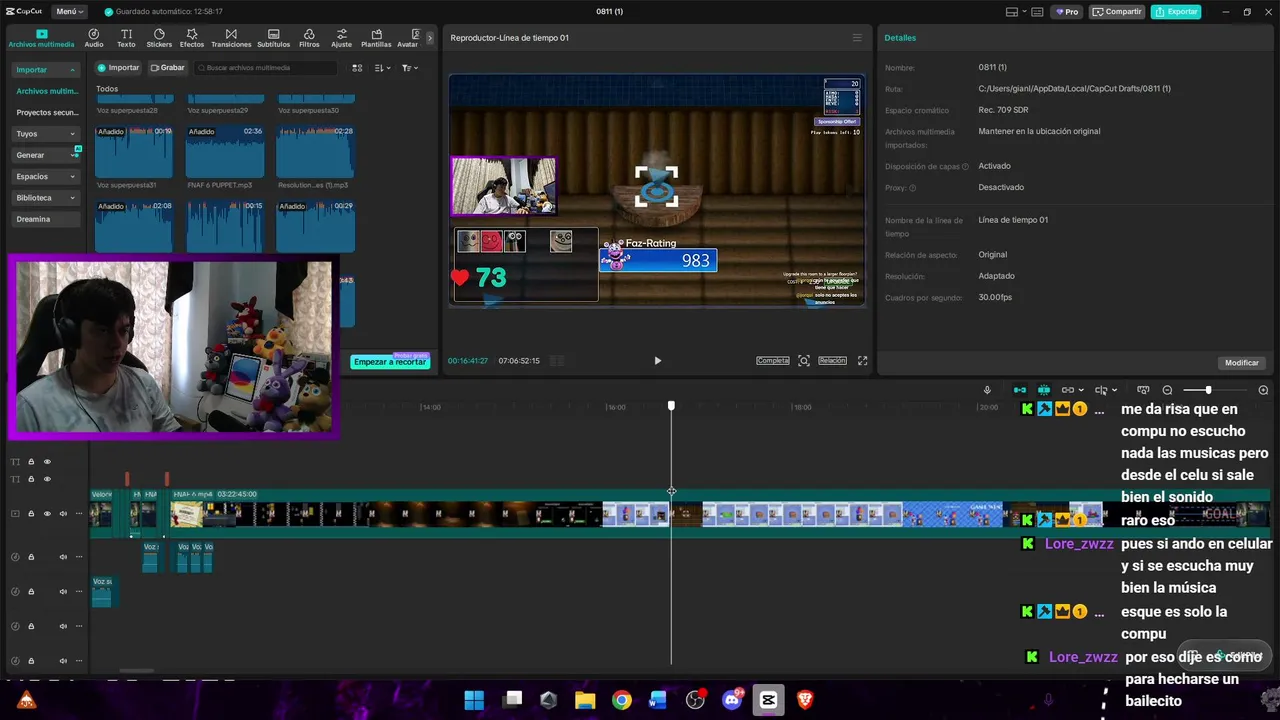The width and height of the screenshot is (1280, 720).
Task: Select the FNAF 6 PUPPET.mp3 audio thumbnail
Action: 225,151
